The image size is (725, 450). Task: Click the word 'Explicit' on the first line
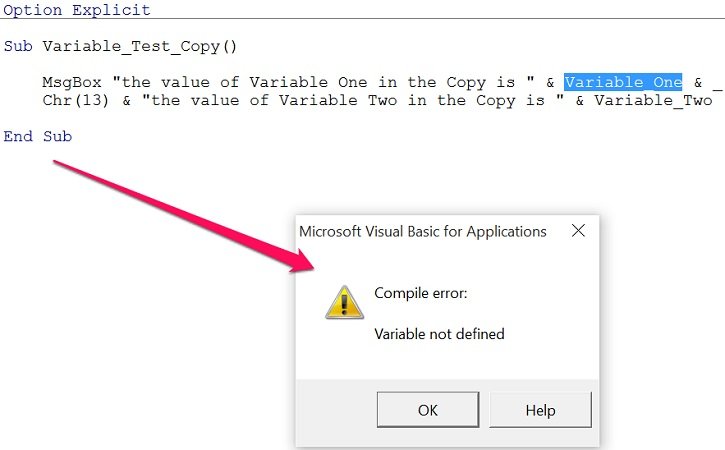pos(111,10)
